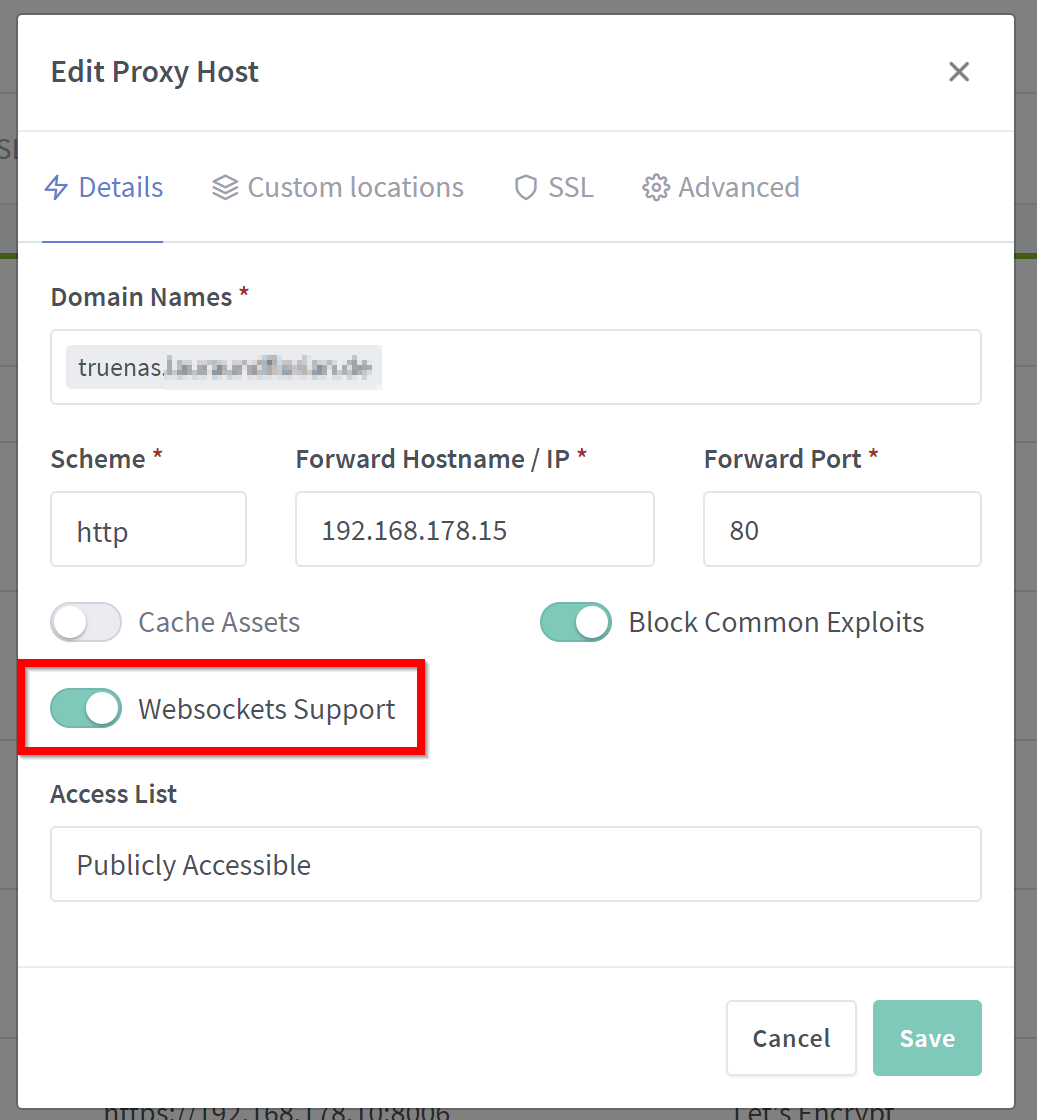Open the SSL tab

pyautogui.click(x=553, y=188)
